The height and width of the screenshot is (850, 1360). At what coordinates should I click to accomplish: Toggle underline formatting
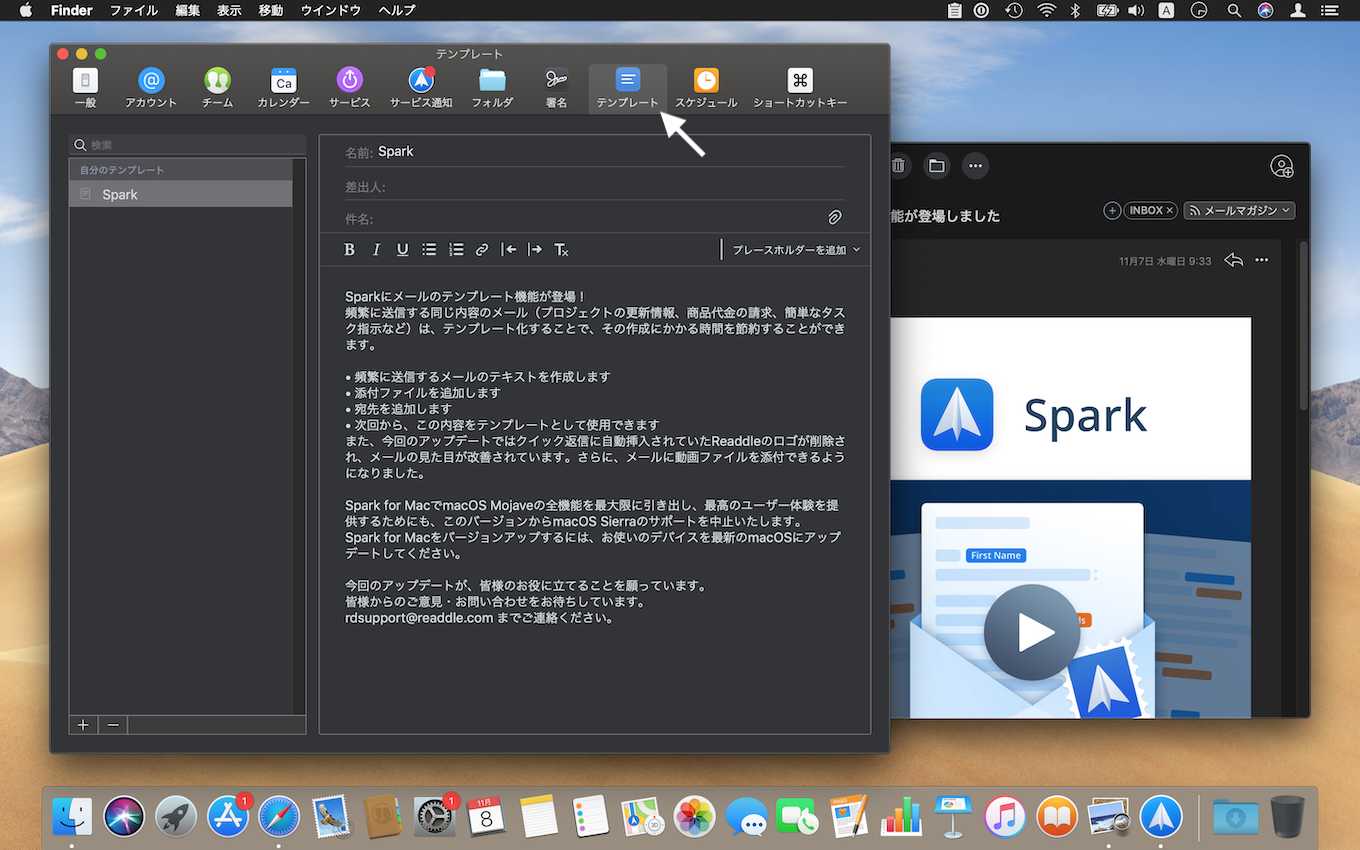click(402, 250)
